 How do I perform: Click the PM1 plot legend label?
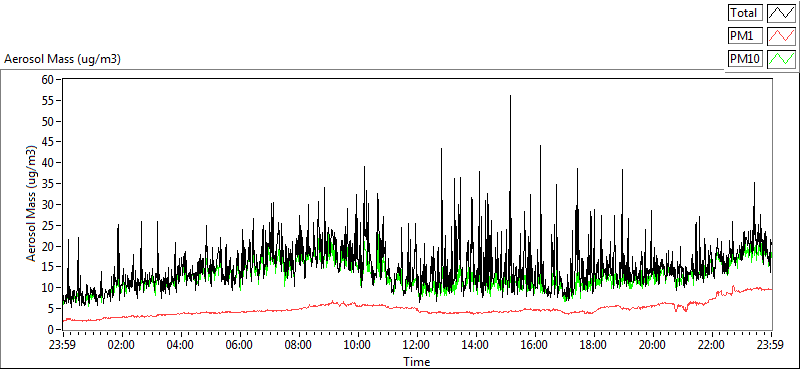click(745, 36)
